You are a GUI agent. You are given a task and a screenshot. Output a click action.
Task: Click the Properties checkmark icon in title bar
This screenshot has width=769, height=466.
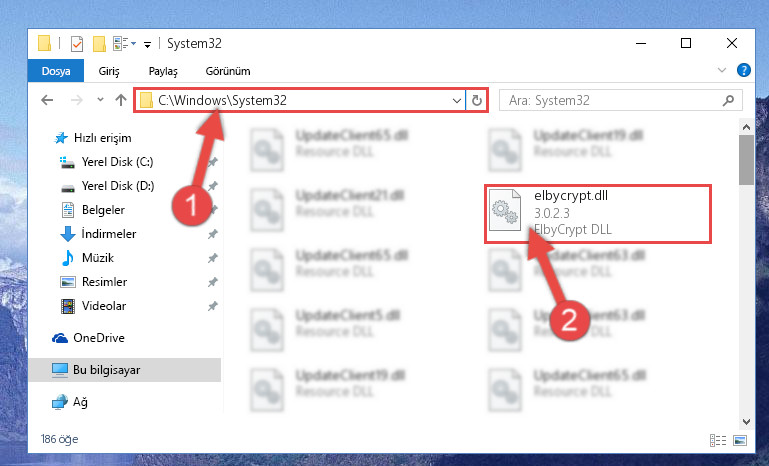[77, 44]
